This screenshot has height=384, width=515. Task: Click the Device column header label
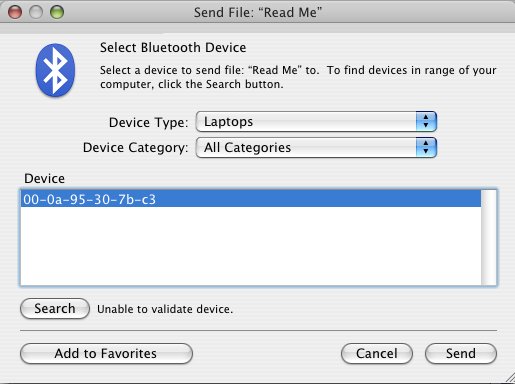point(44,179)
